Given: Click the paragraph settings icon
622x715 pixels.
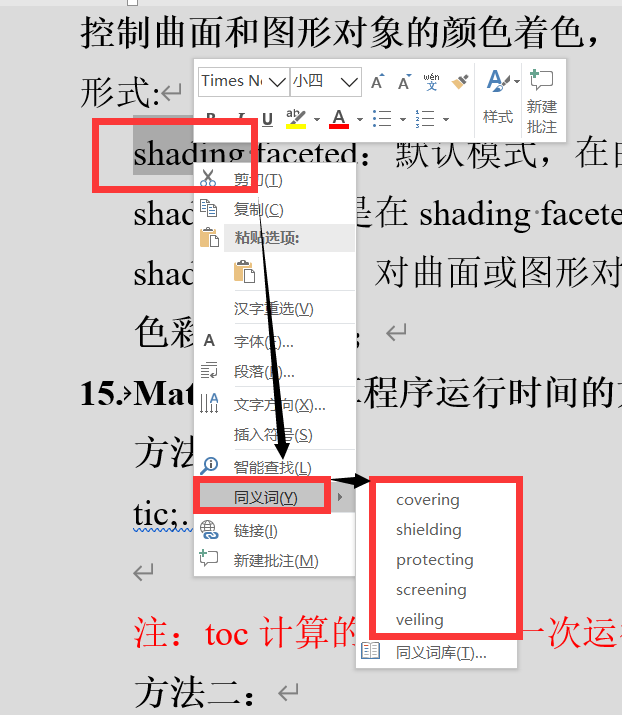Looking at the screenshot, I should 209,370.
